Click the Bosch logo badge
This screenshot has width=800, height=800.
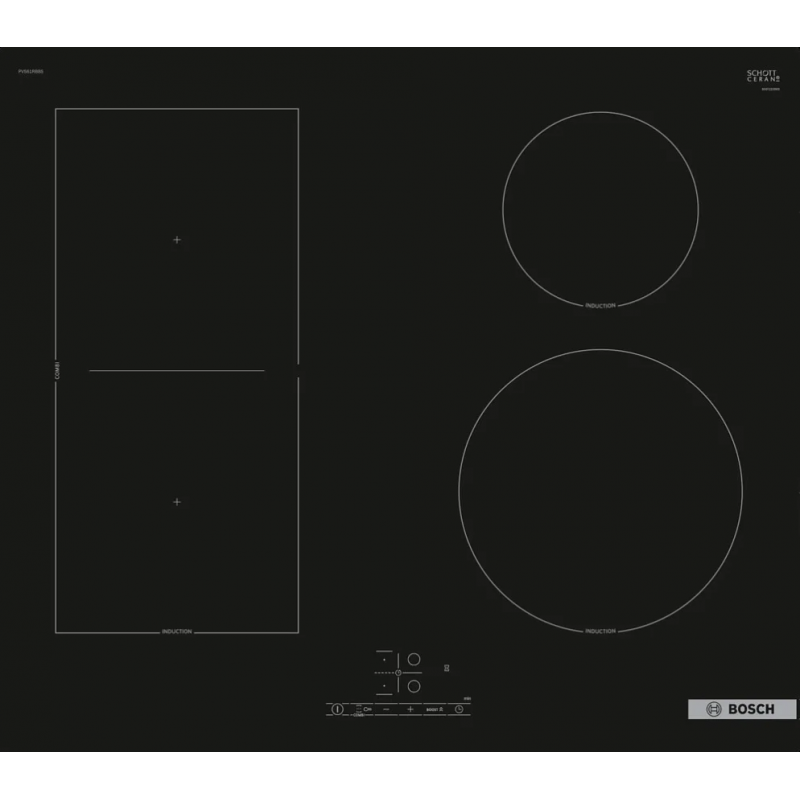coord(742,709)
